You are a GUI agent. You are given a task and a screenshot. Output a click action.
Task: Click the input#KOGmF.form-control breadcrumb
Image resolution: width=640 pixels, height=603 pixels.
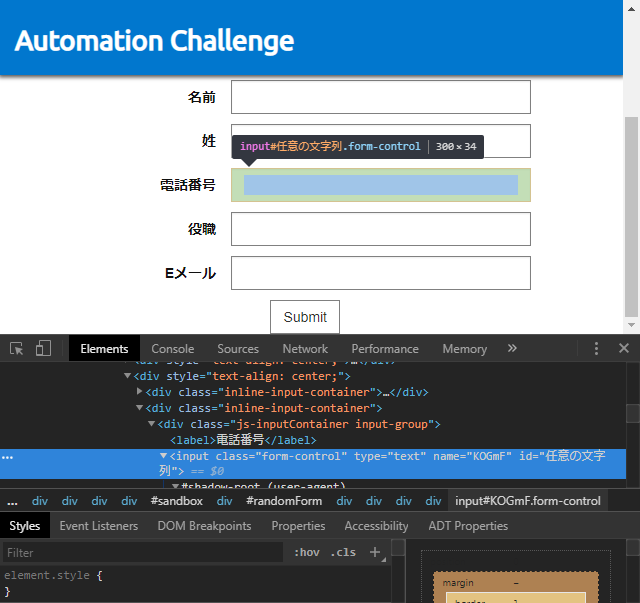click(x=528, y=501)
